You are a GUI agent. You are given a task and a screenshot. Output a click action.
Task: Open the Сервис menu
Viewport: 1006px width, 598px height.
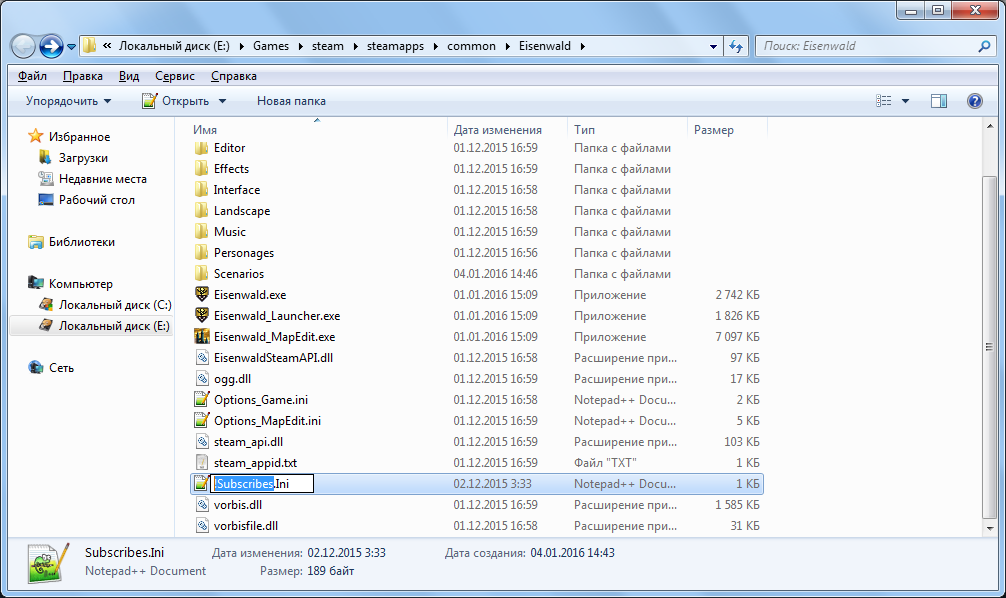pos(175,76)
